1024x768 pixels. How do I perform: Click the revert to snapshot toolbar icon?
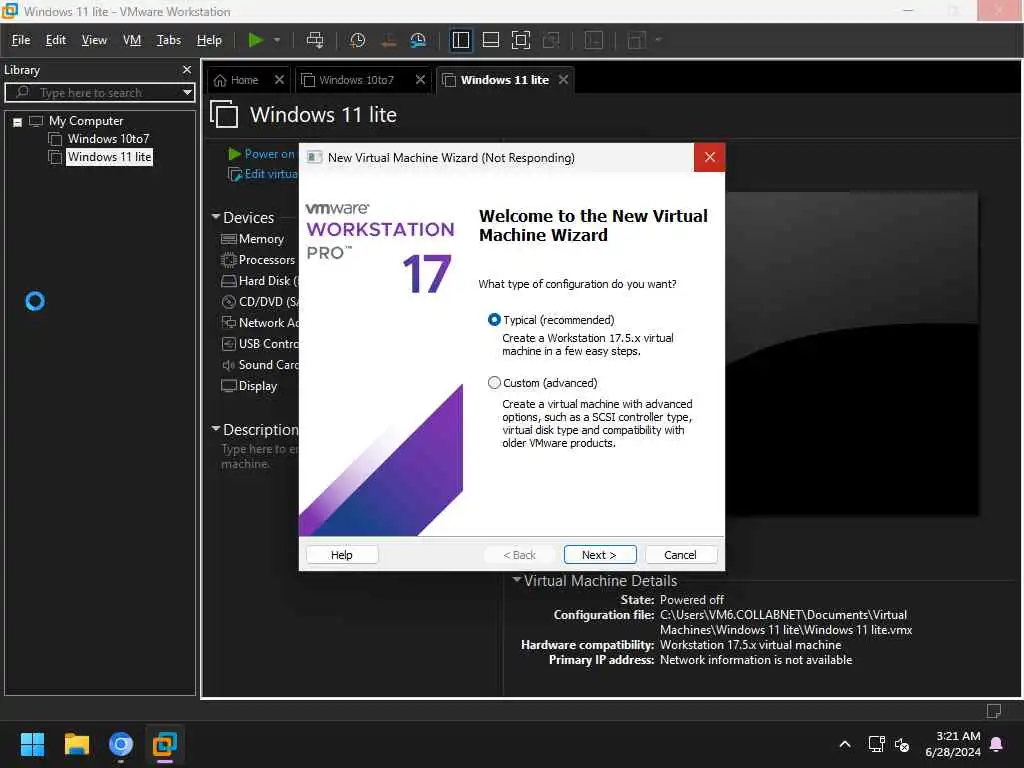(388, 40)
